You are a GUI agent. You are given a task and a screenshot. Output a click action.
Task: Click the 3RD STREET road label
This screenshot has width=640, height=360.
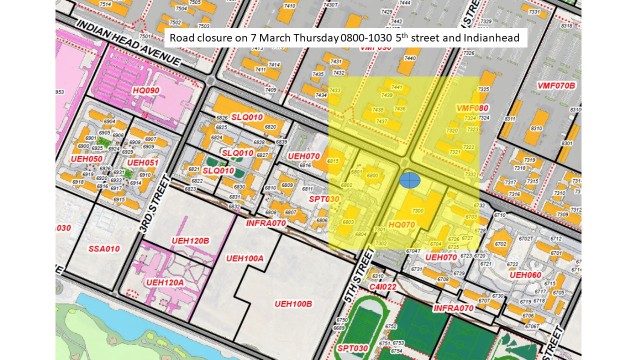tap(154, 204)
